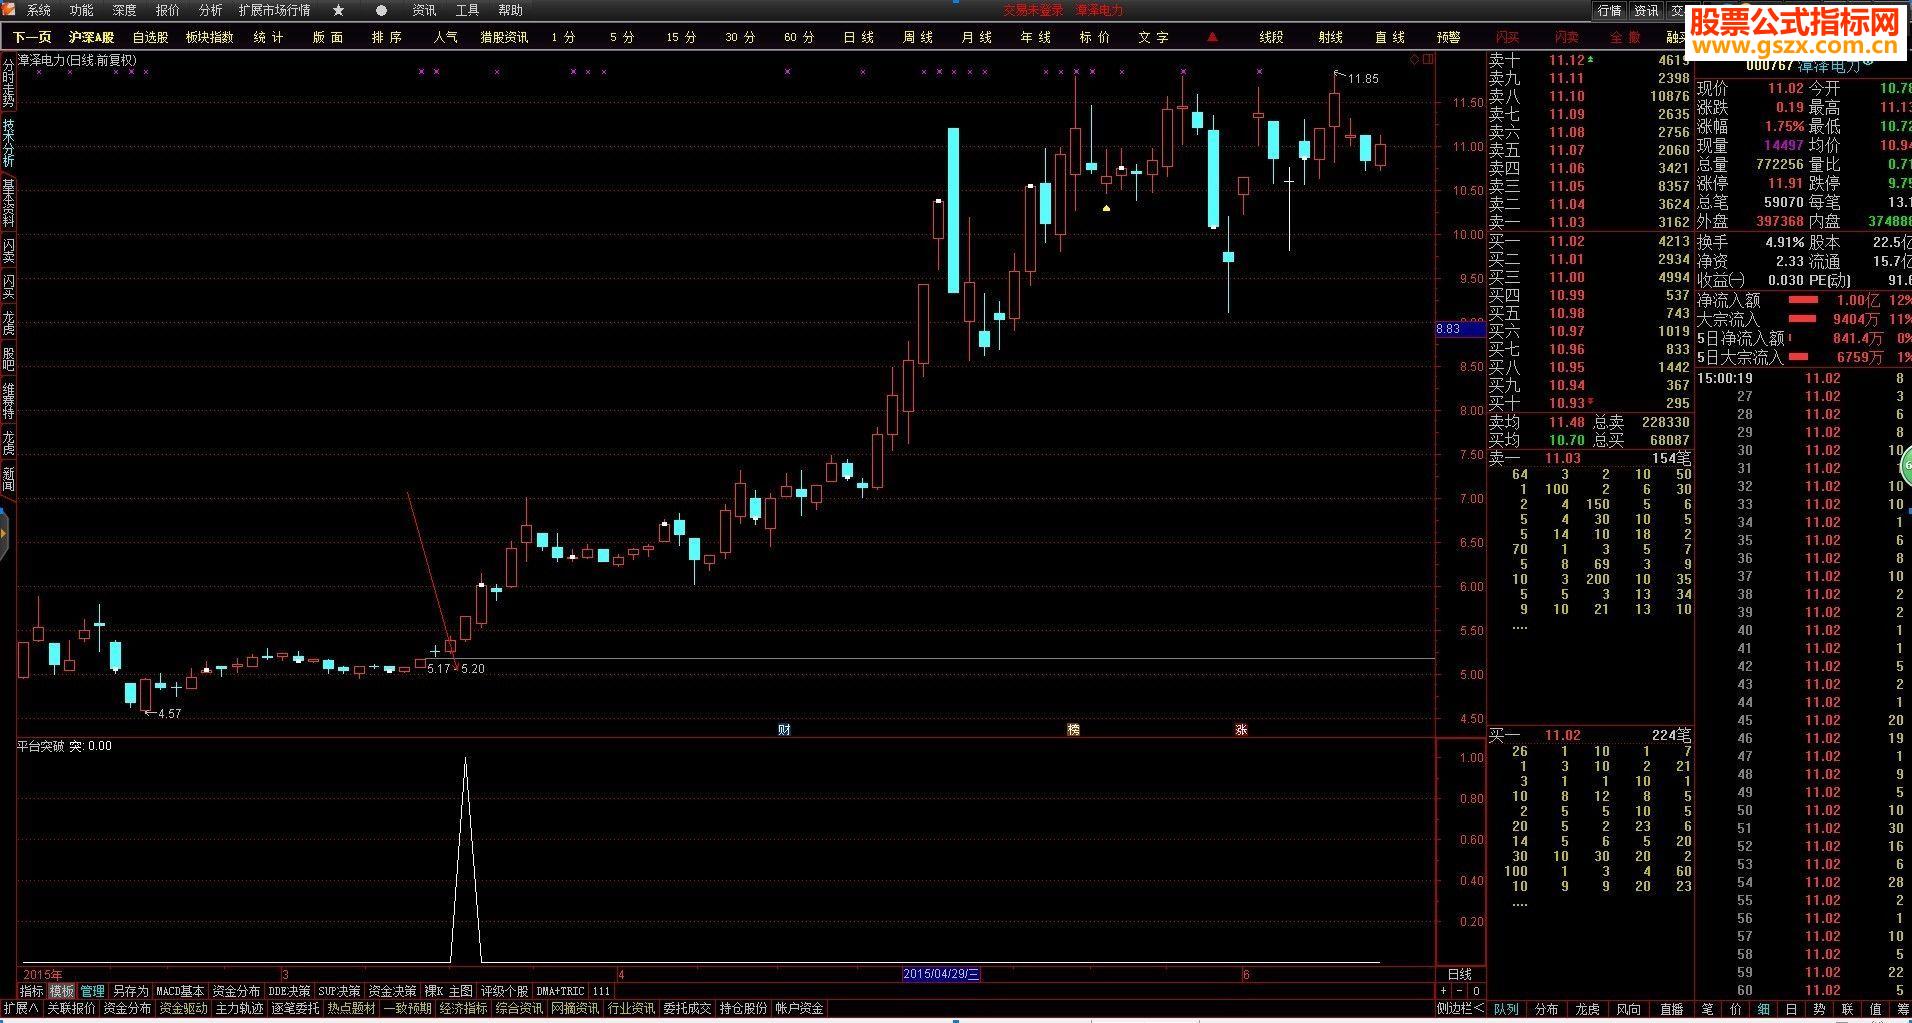Switch to the 直播 panel tab
Viewport: 1912px width, 1023px height.
1671,1009
